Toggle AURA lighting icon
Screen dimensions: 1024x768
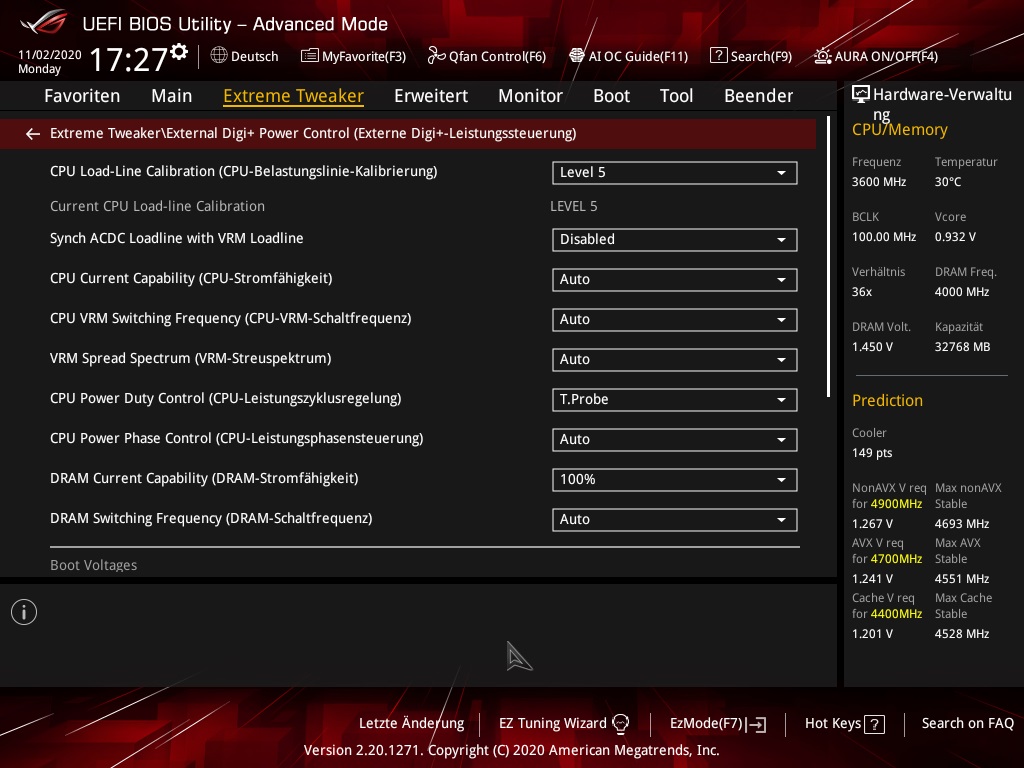click(x=823, y=56)
